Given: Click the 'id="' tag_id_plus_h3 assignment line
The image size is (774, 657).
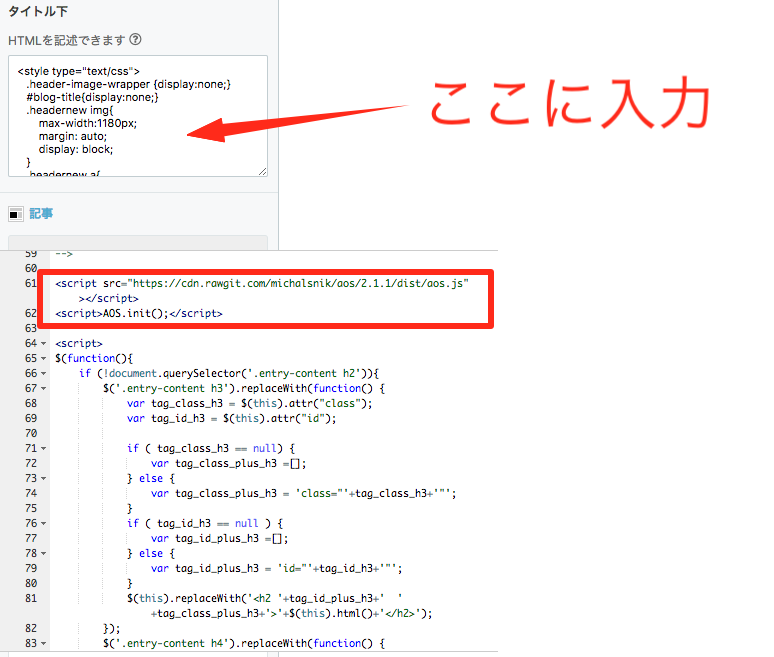Looking at the screenshot, I should (276, 568).
